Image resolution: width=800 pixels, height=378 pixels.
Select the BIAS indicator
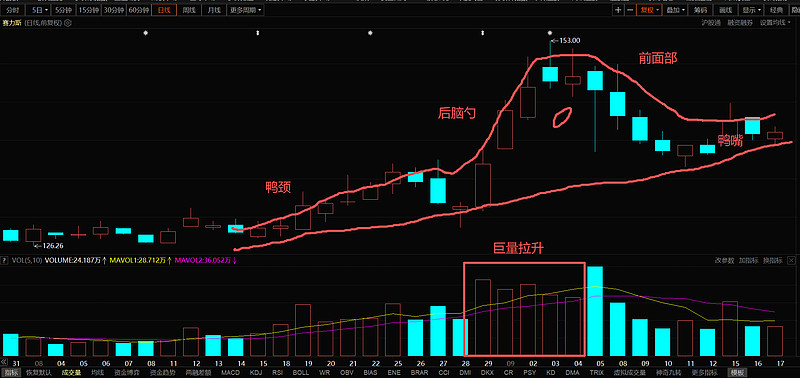(x=370, y=373)
